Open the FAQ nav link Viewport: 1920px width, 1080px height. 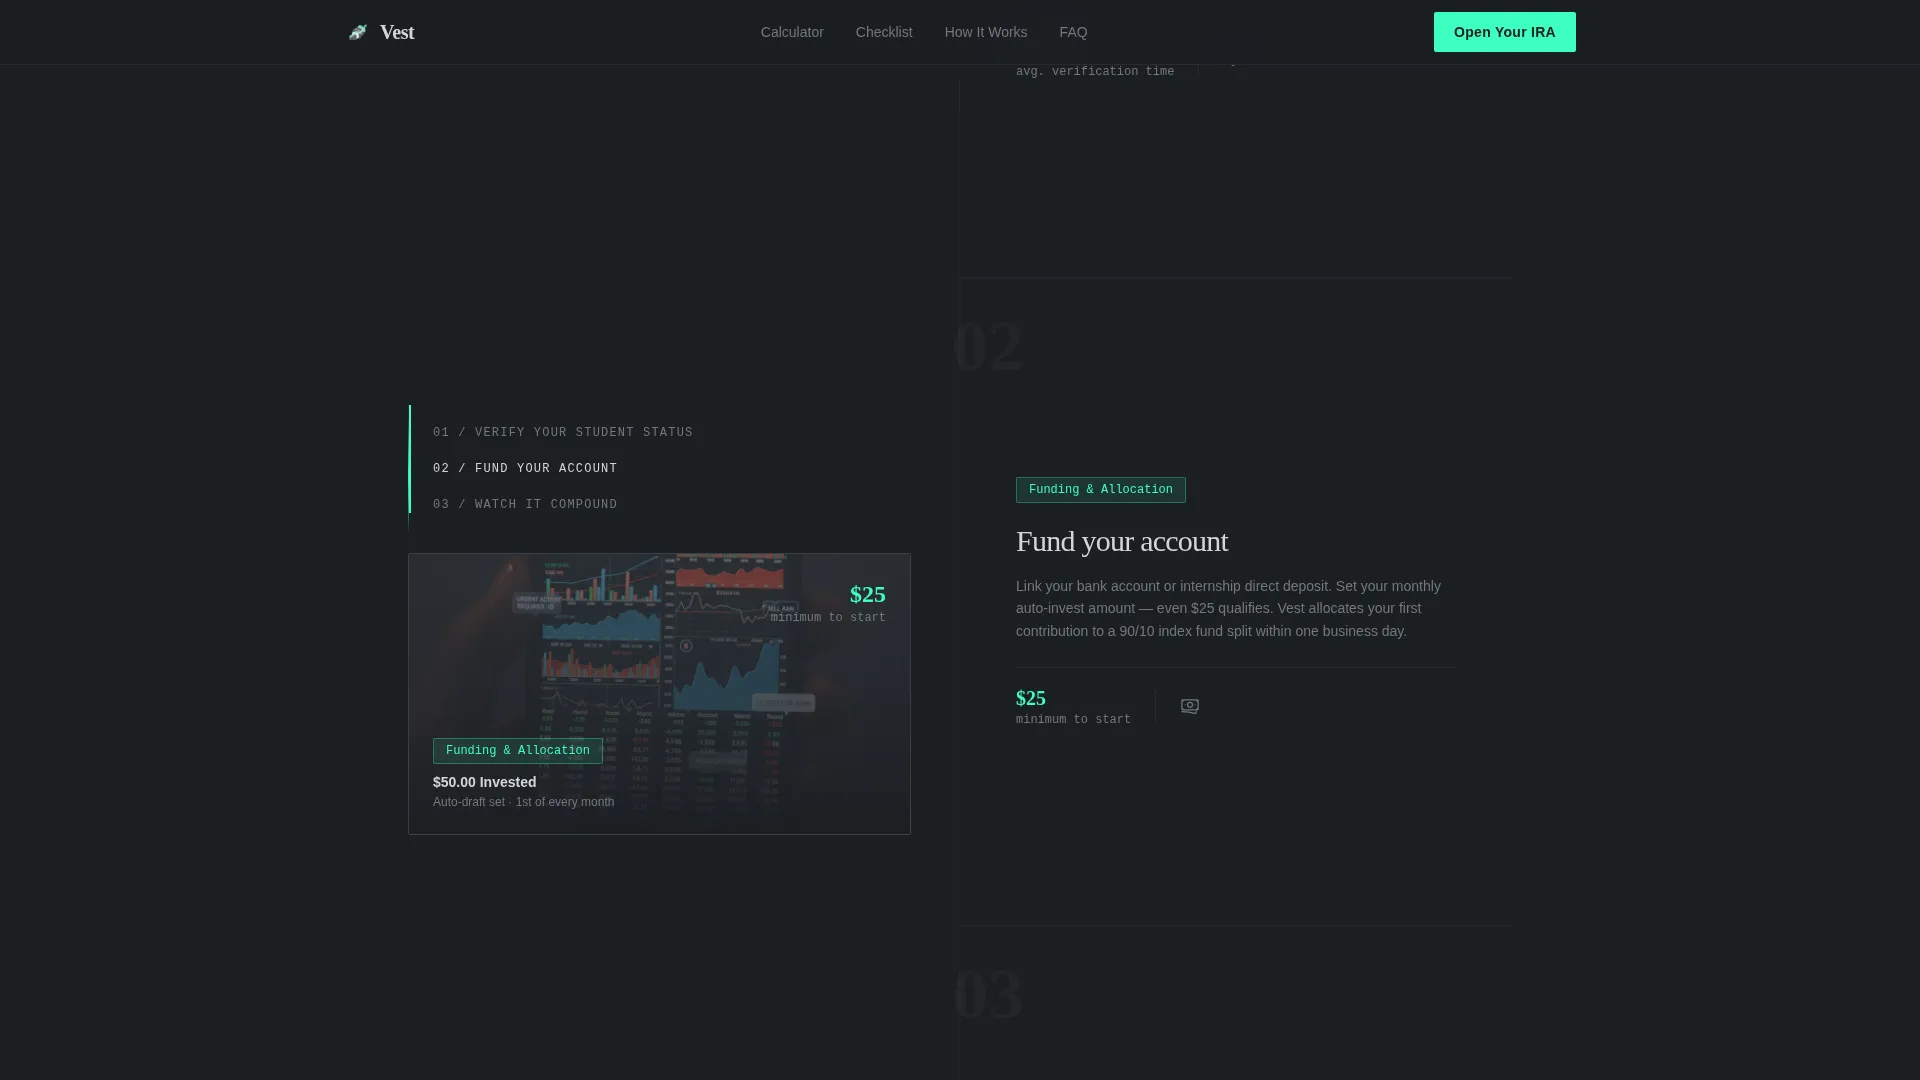[1073, 32]
